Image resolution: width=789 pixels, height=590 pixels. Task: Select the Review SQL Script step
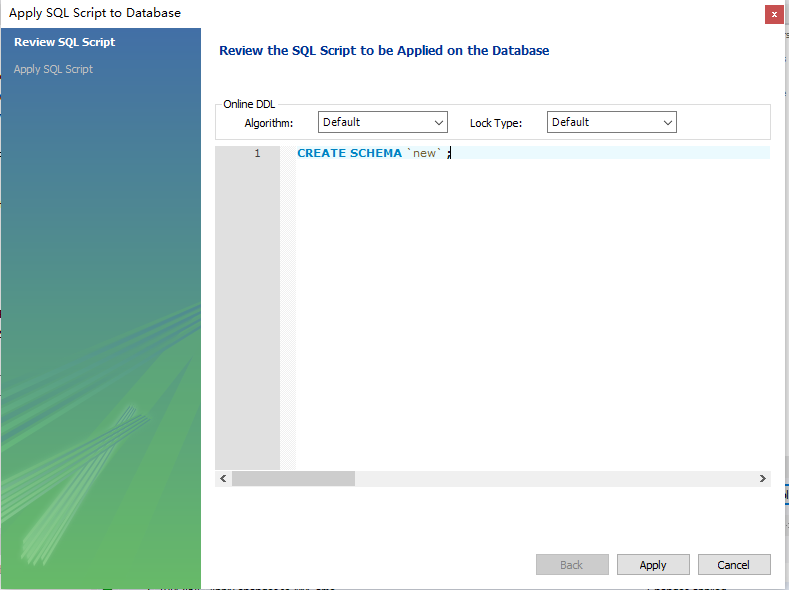point(64,42)
